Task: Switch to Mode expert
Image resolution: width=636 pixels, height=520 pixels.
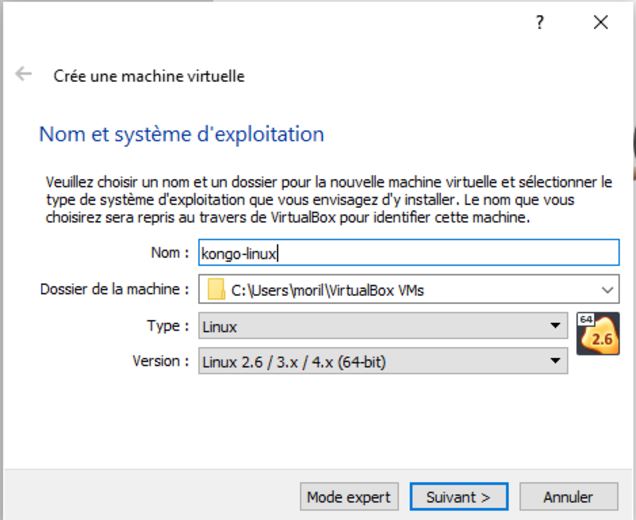Action: click(349, 497)
